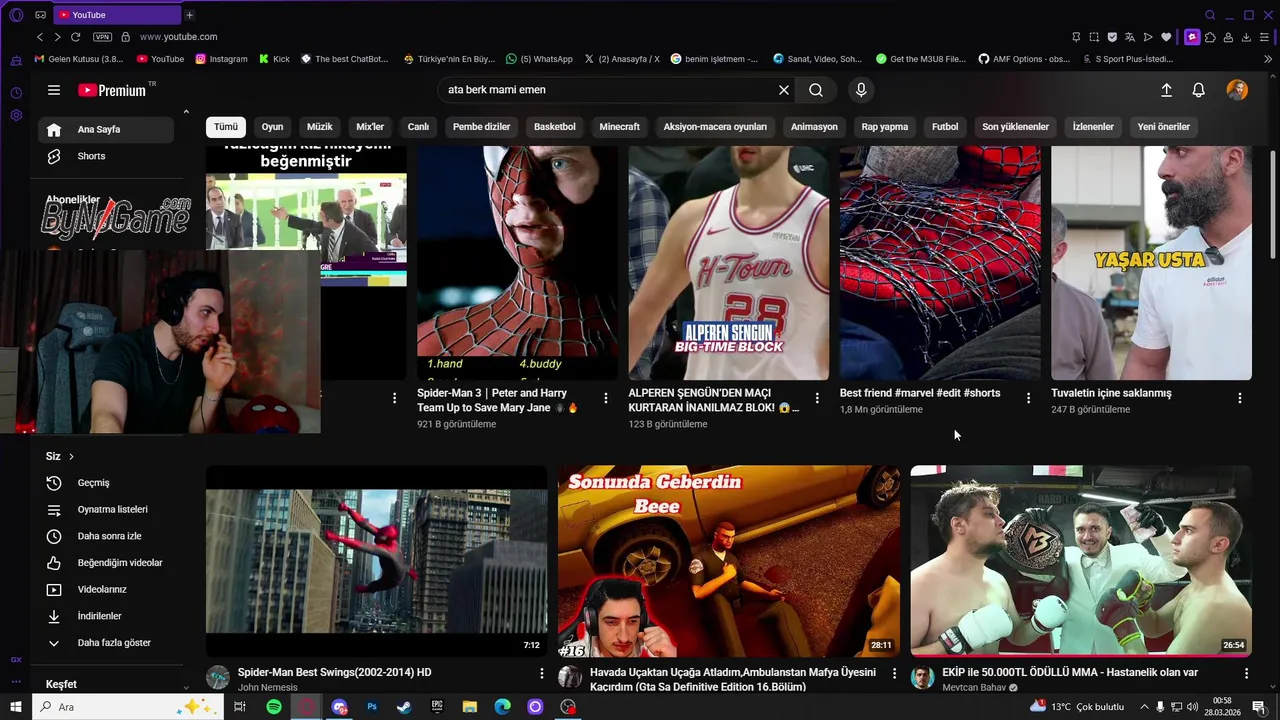Open Daha sonra izle list
Screen dimensions: 1280x720
106,536
